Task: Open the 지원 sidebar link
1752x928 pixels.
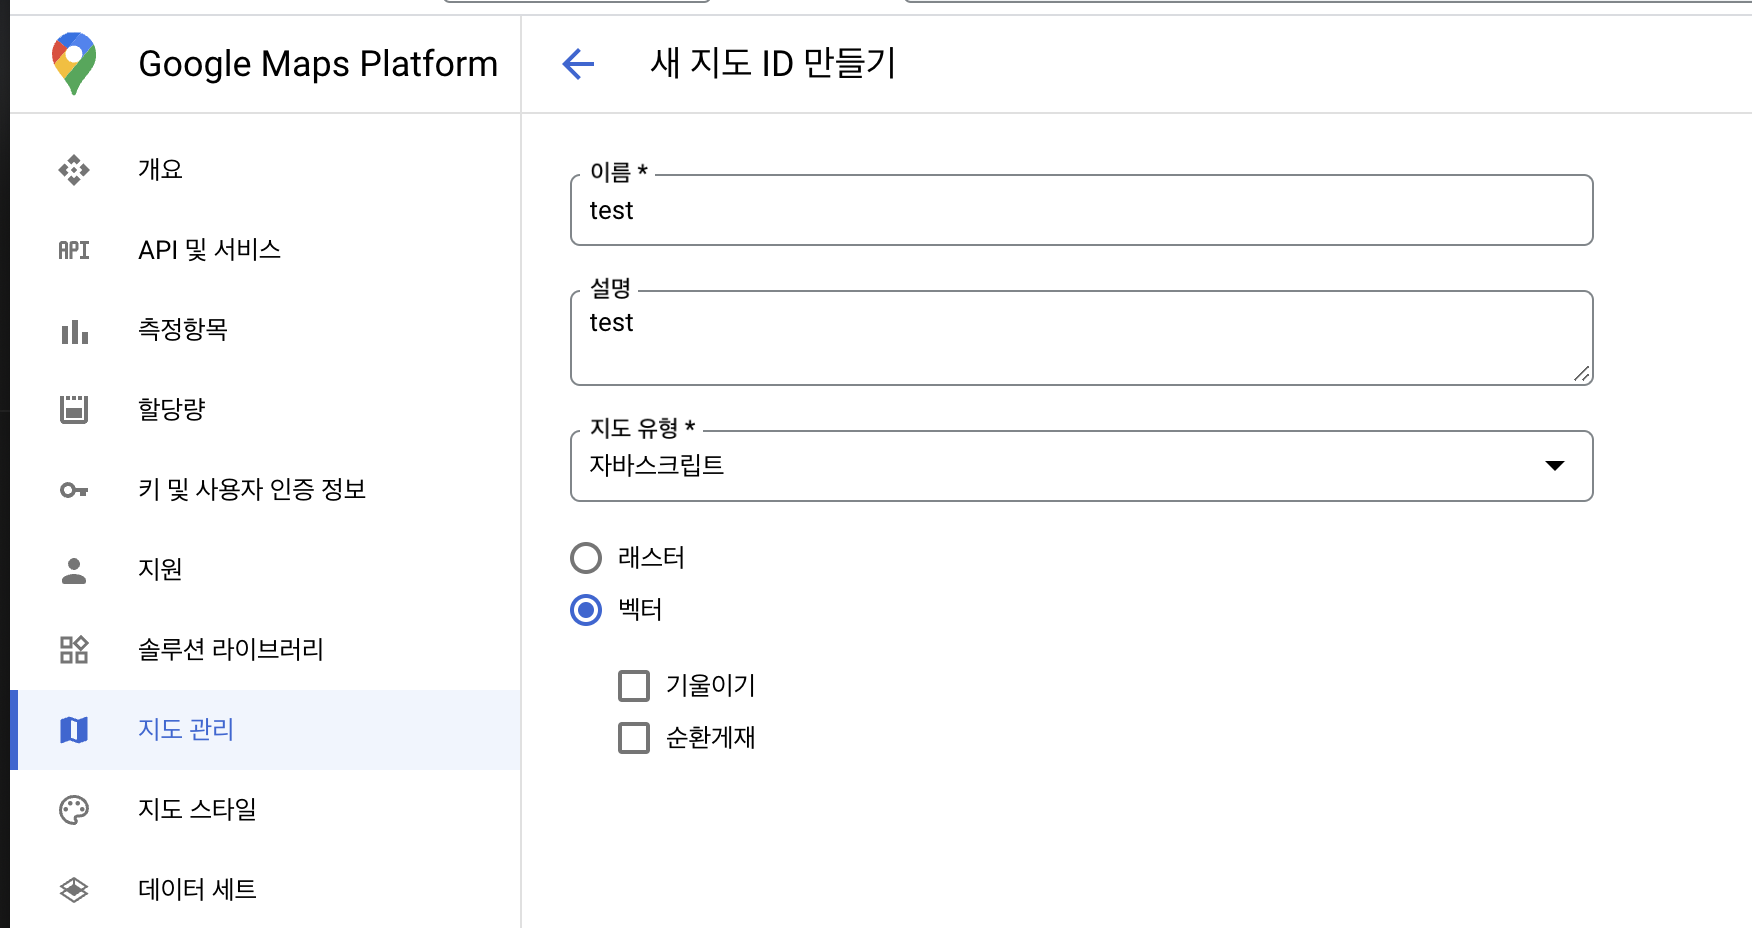Action: pyautogui.click(x=160, y=569)
